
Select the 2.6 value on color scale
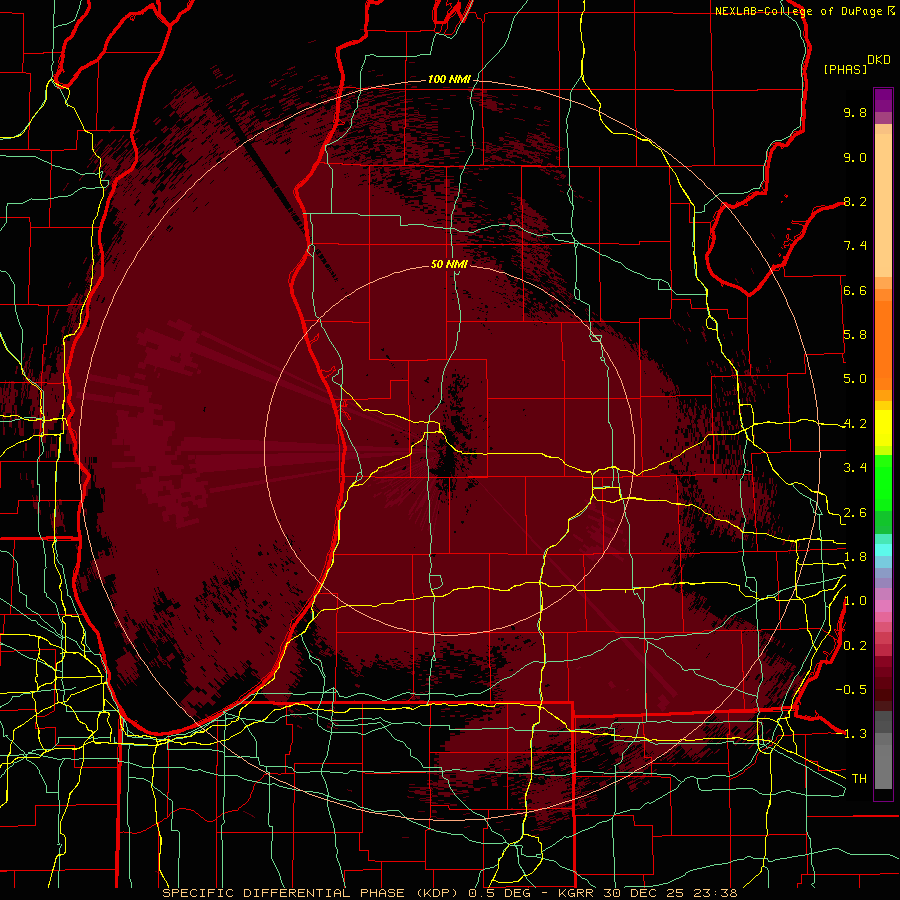pos(855,513)
